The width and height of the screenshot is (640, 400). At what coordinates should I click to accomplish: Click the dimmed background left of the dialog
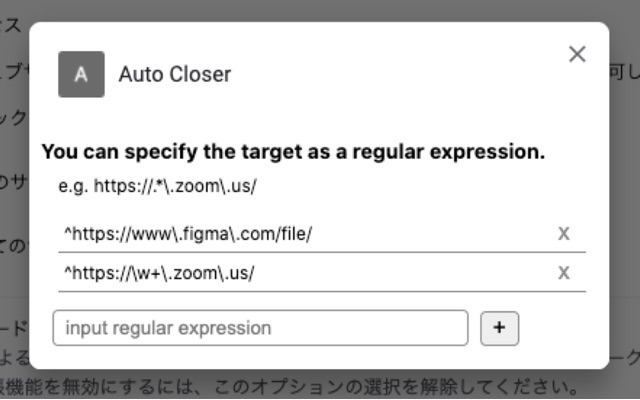[x=14, y=200]
